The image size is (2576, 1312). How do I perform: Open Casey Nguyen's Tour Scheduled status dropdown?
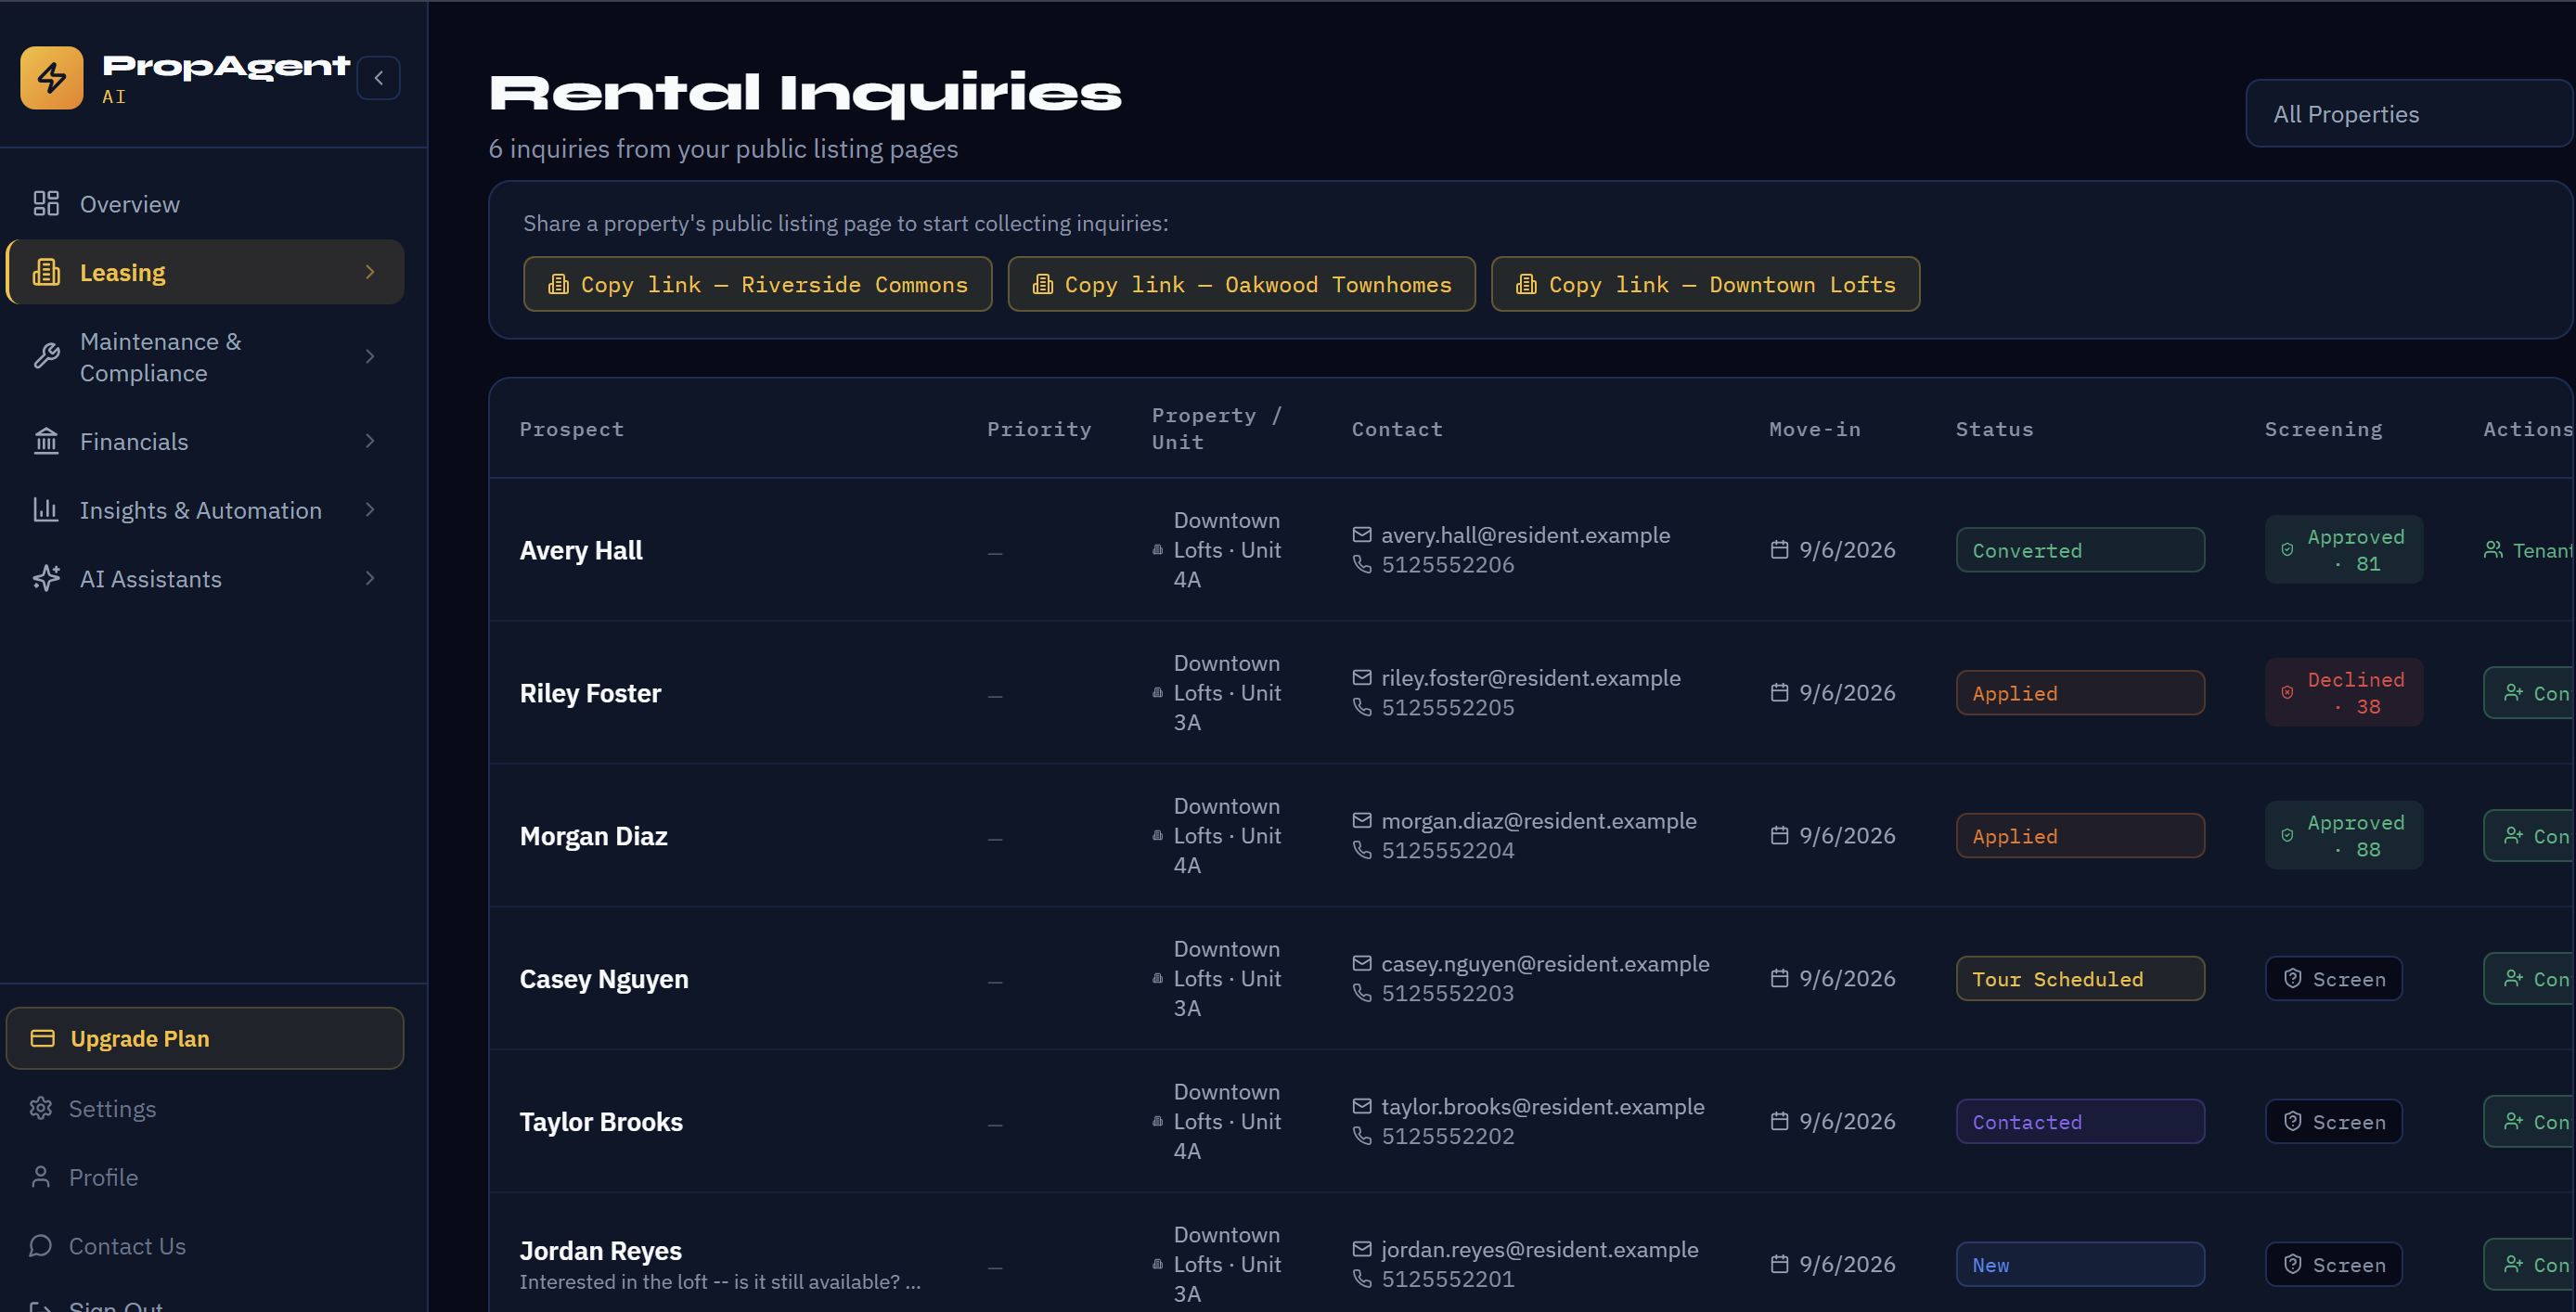pos(2080,979)
